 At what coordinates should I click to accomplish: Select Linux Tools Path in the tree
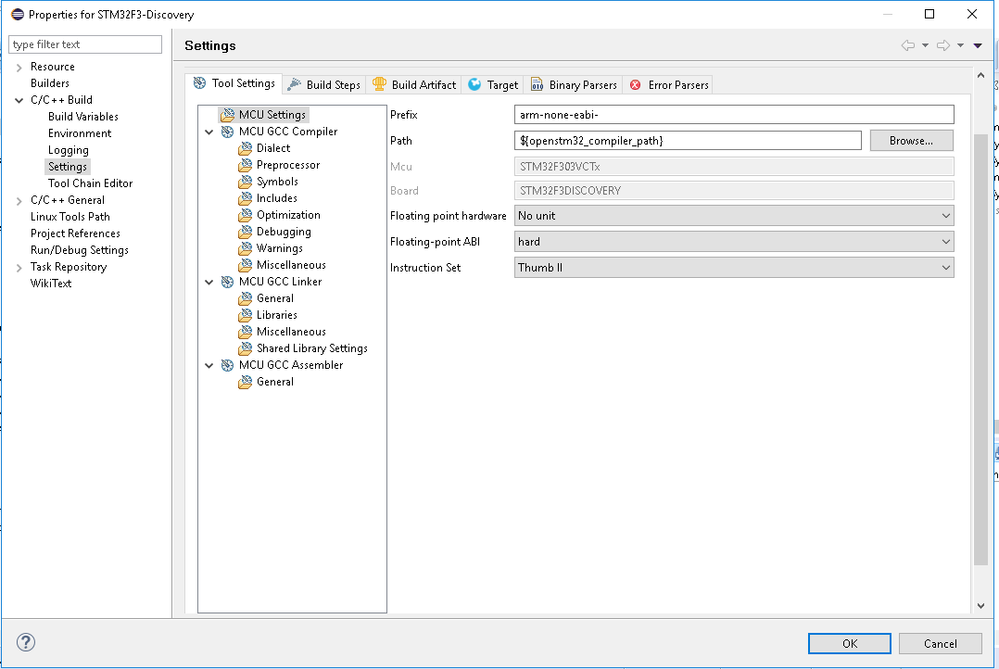tap(70, 217)
